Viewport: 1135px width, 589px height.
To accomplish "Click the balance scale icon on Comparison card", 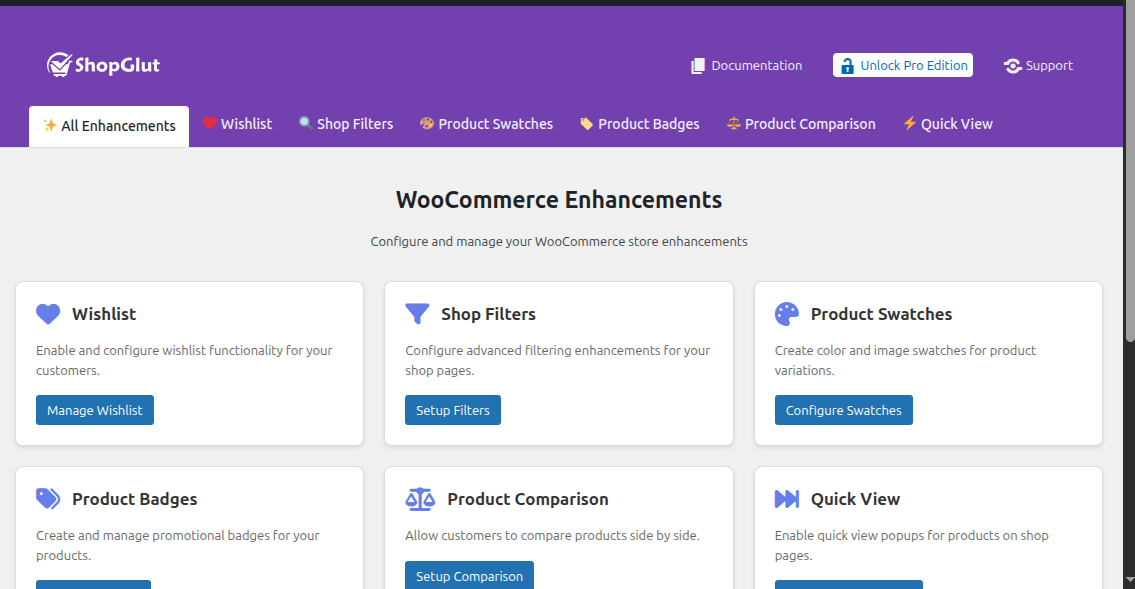I will [420, 499].
